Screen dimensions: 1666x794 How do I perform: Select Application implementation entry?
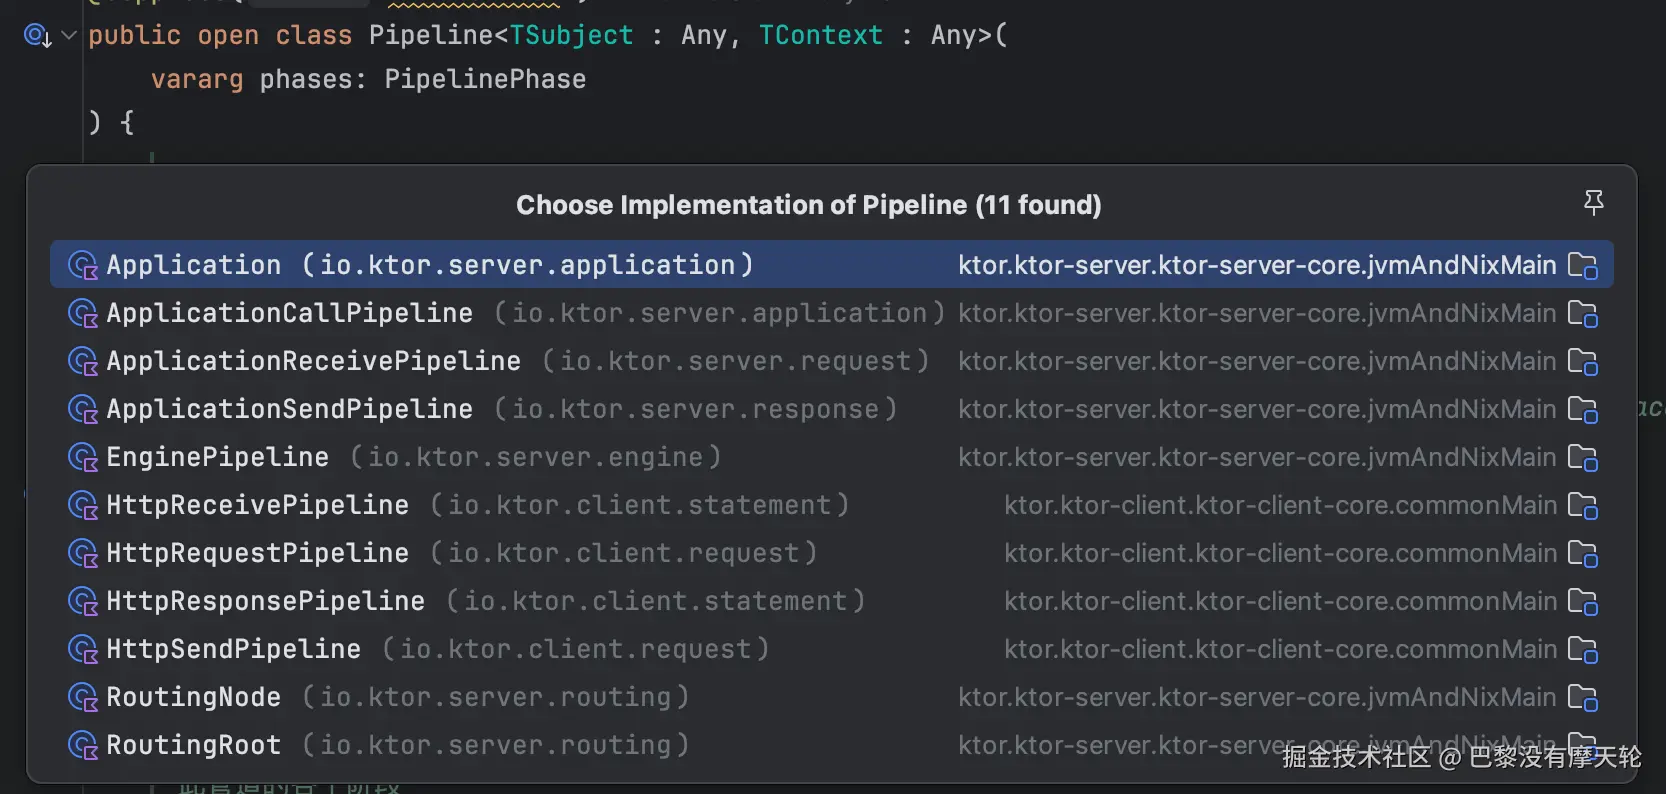point(194,265)
